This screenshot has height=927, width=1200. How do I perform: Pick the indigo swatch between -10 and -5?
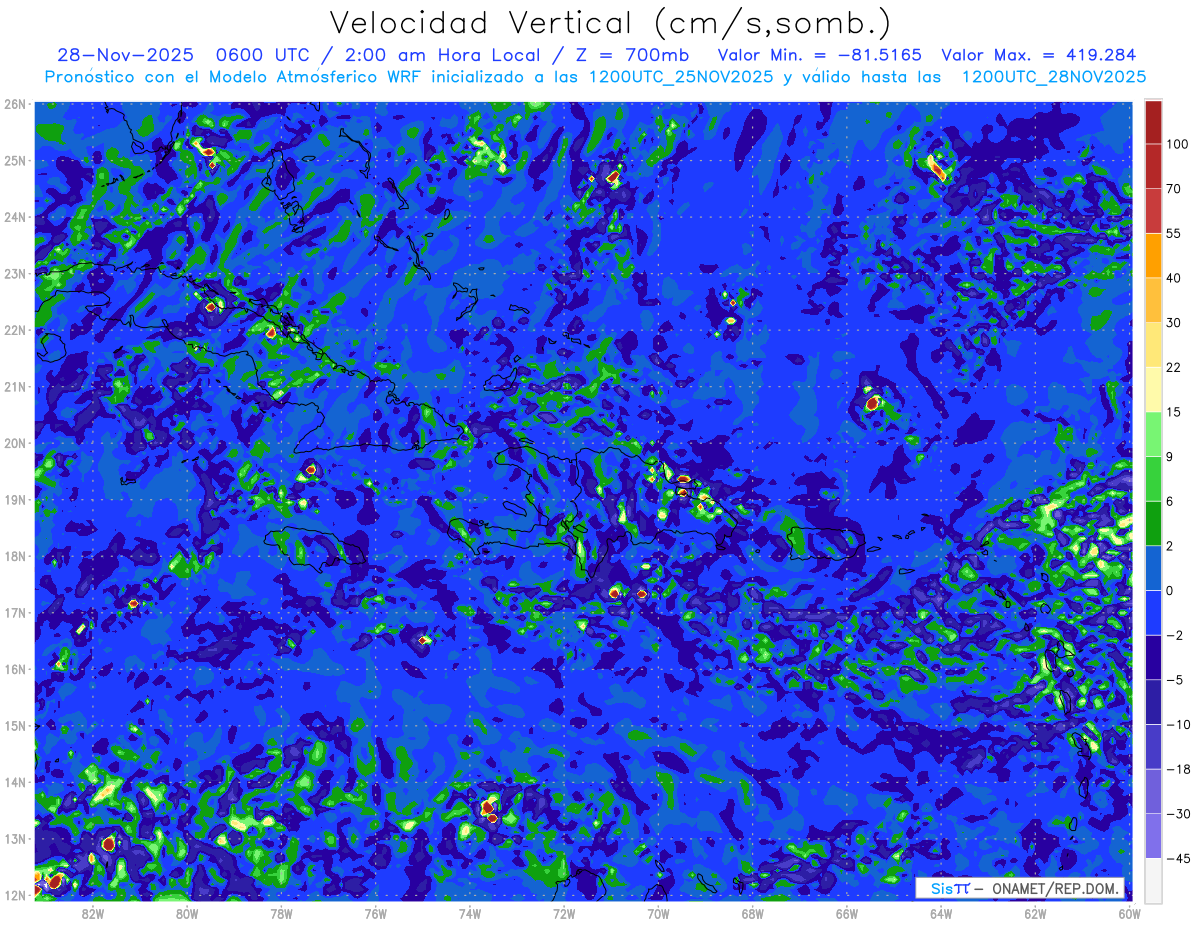point(1153,702)
